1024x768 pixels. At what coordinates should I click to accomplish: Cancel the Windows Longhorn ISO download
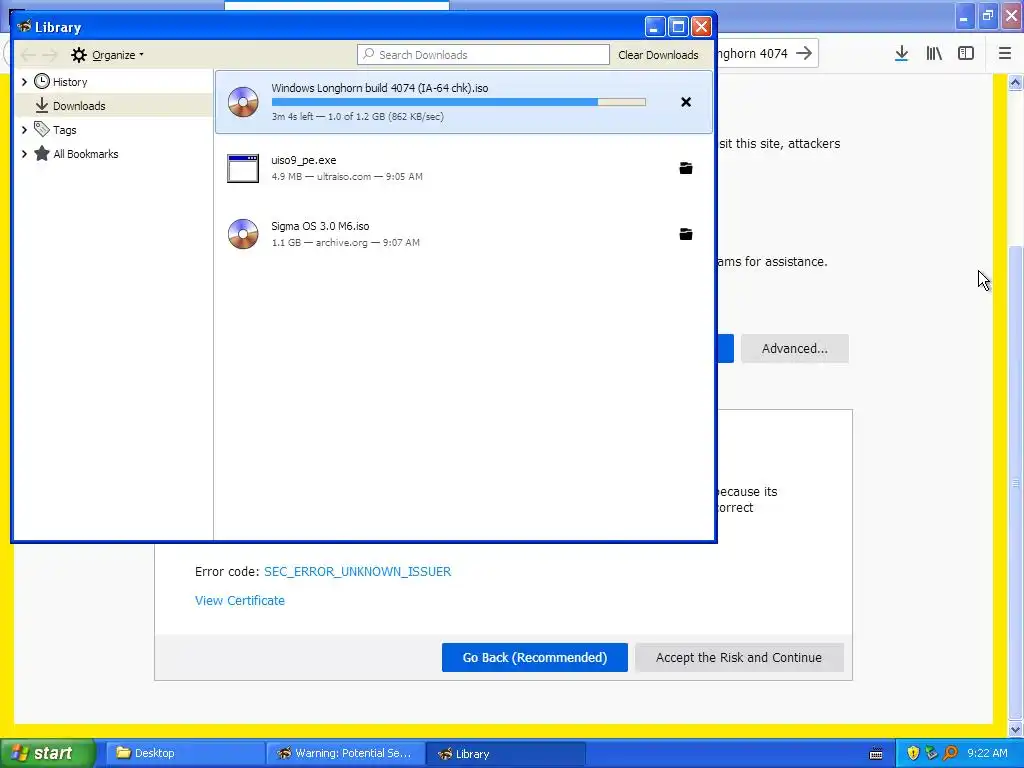[686, 102]
